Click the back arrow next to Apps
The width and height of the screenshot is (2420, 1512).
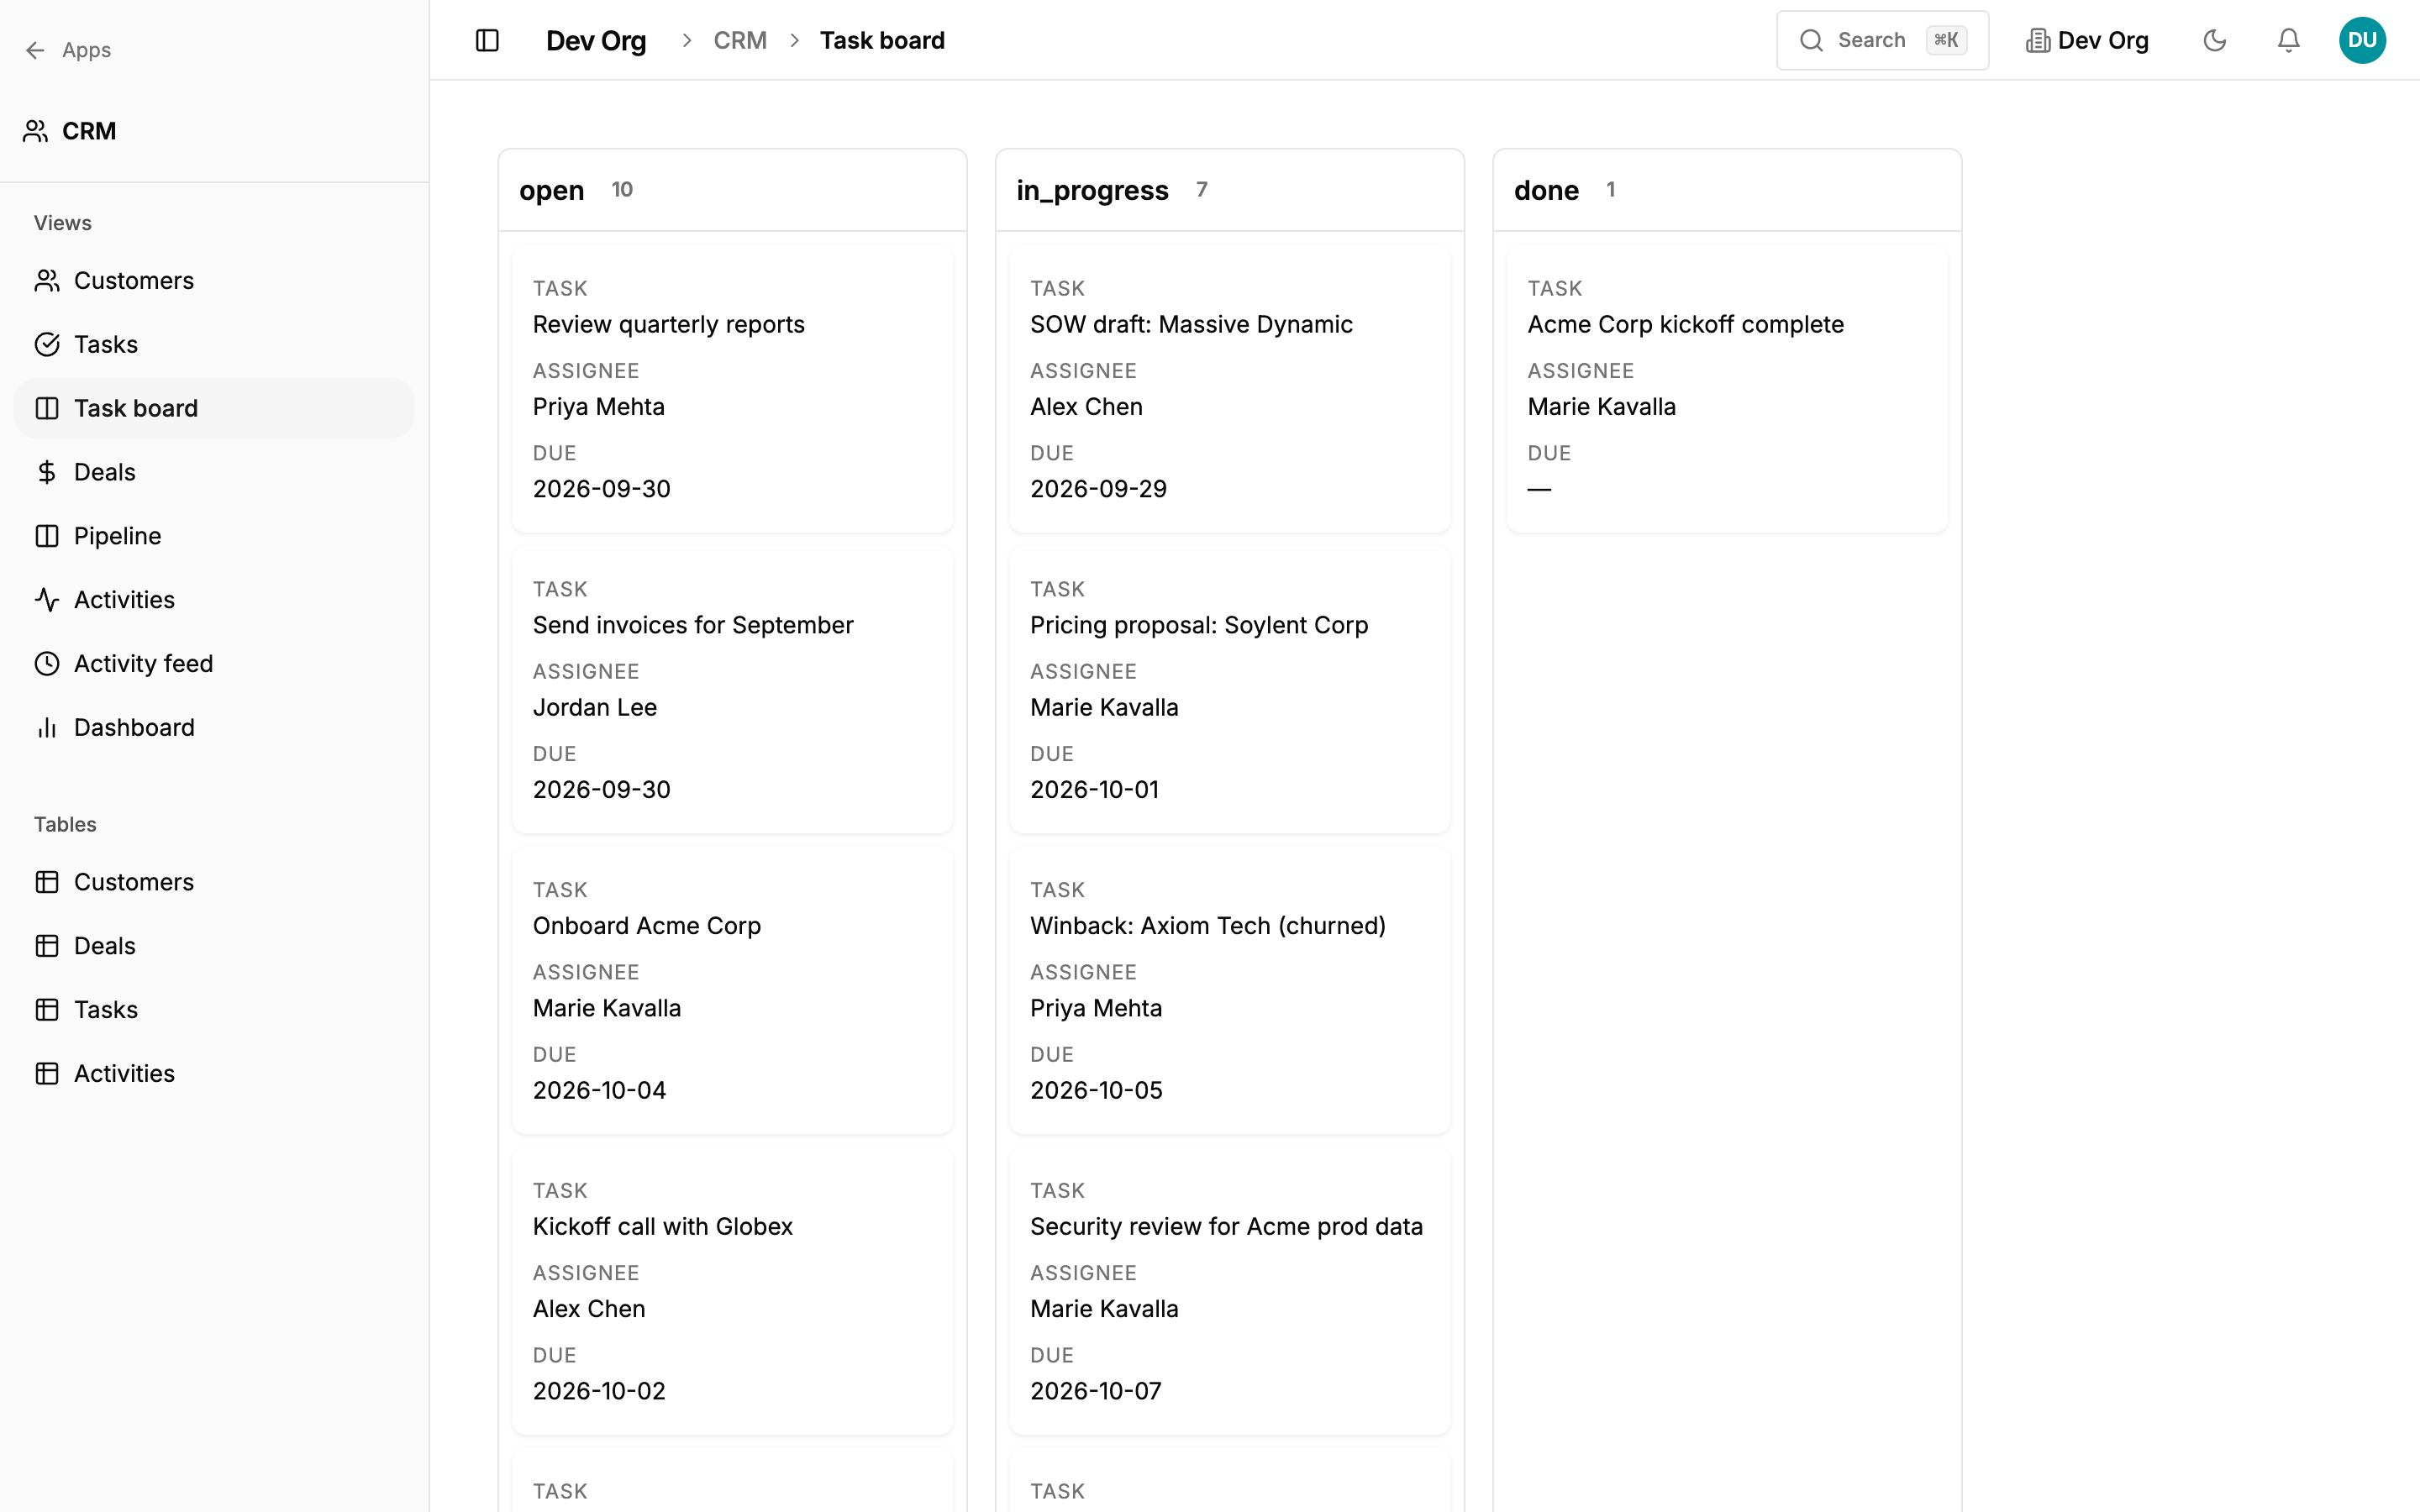pos(36,50)
